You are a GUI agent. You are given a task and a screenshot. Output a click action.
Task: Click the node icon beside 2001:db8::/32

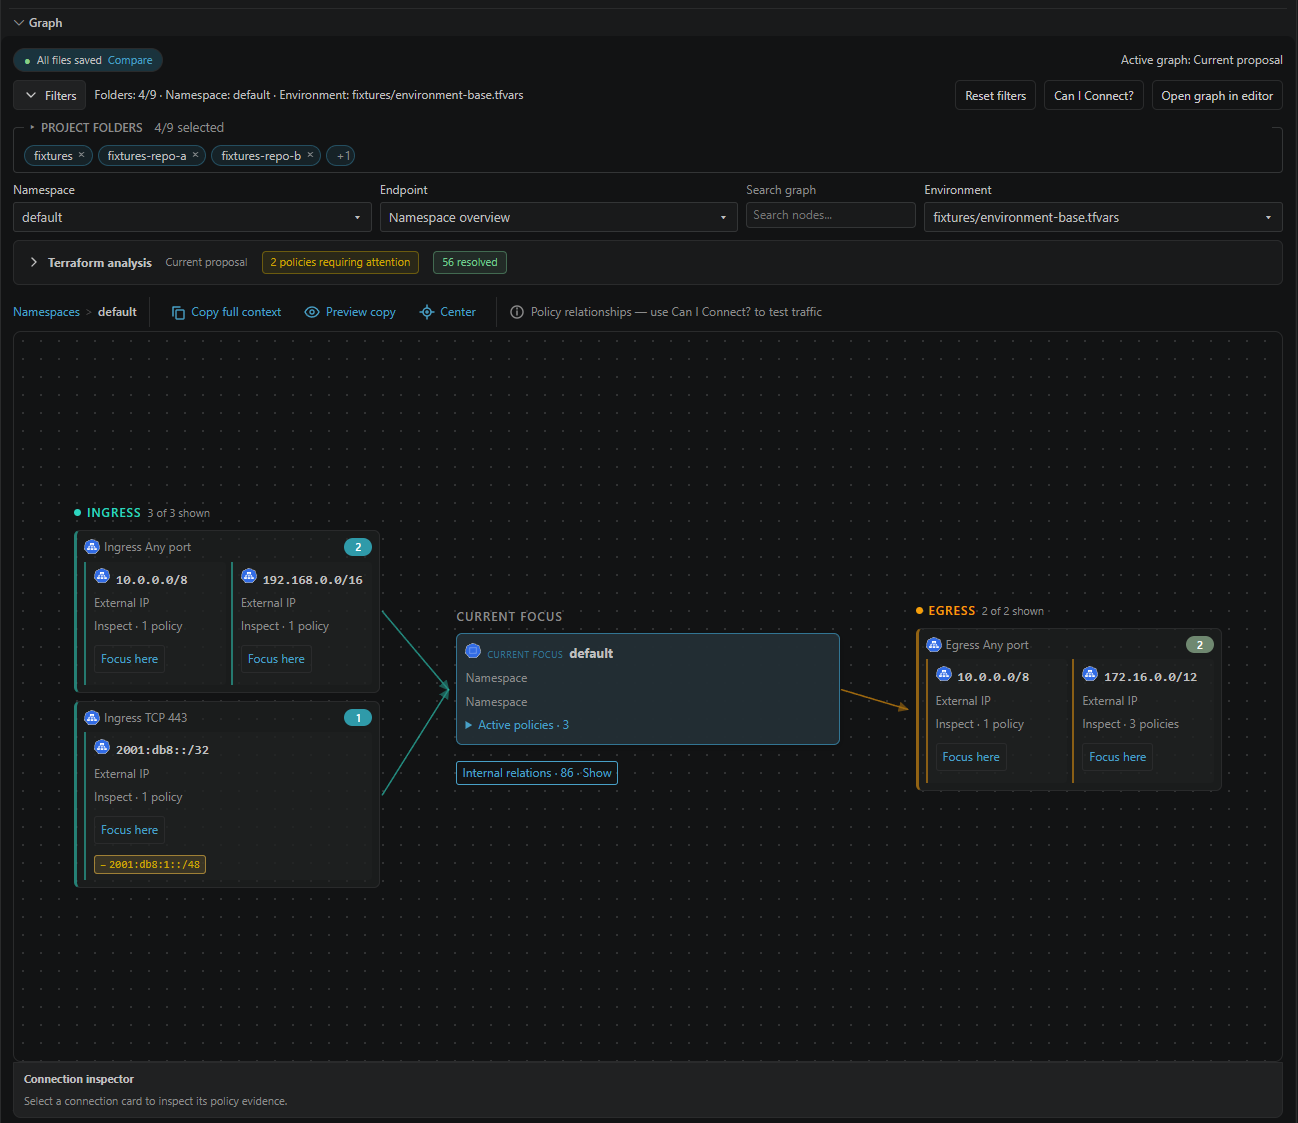point(102,746)
